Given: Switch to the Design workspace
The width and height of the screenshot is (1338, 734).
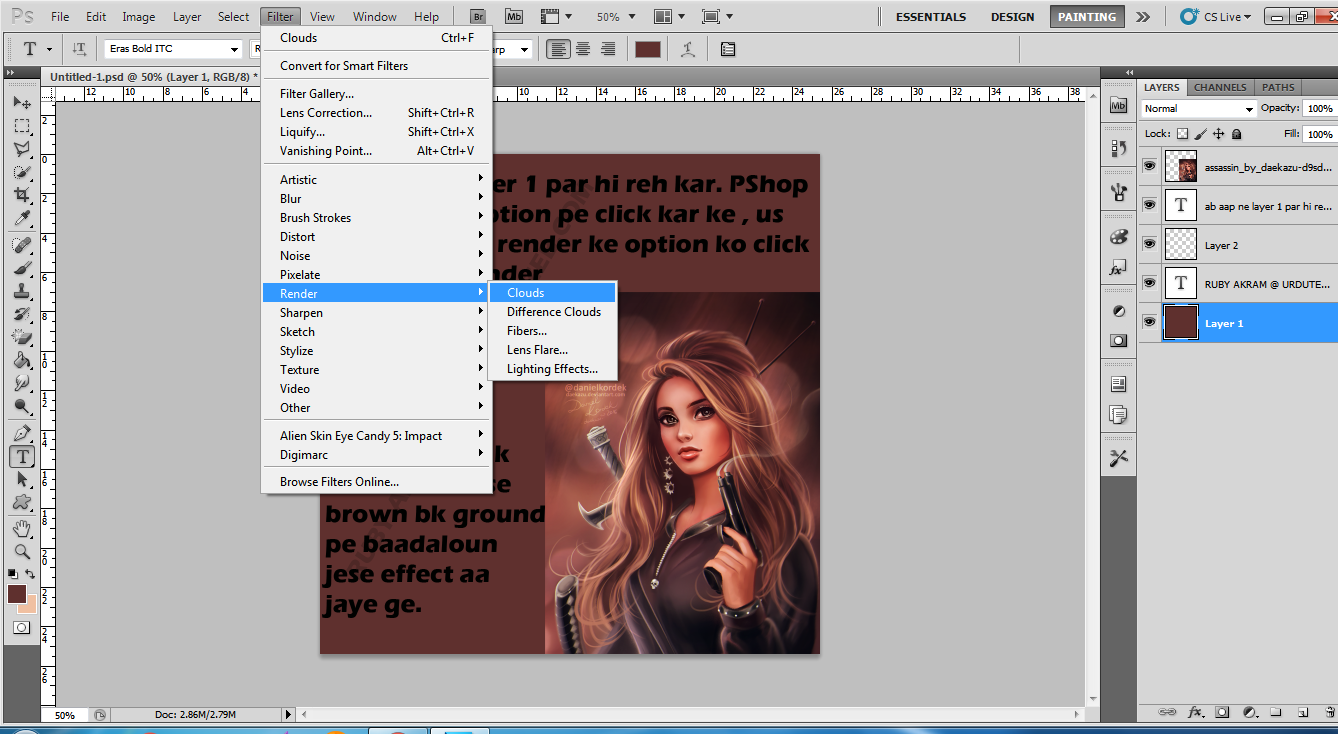Looking at the screenshot, I should click(1013, 17).
